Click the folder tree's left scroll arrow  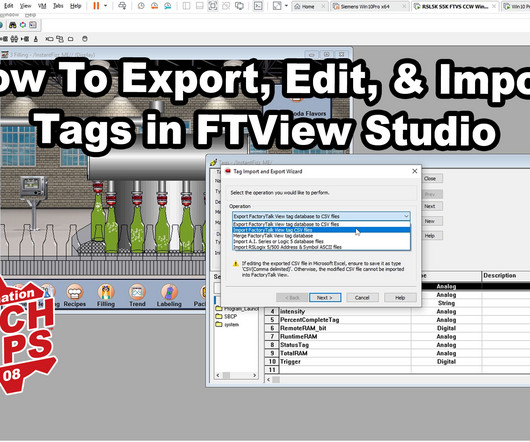218,375
